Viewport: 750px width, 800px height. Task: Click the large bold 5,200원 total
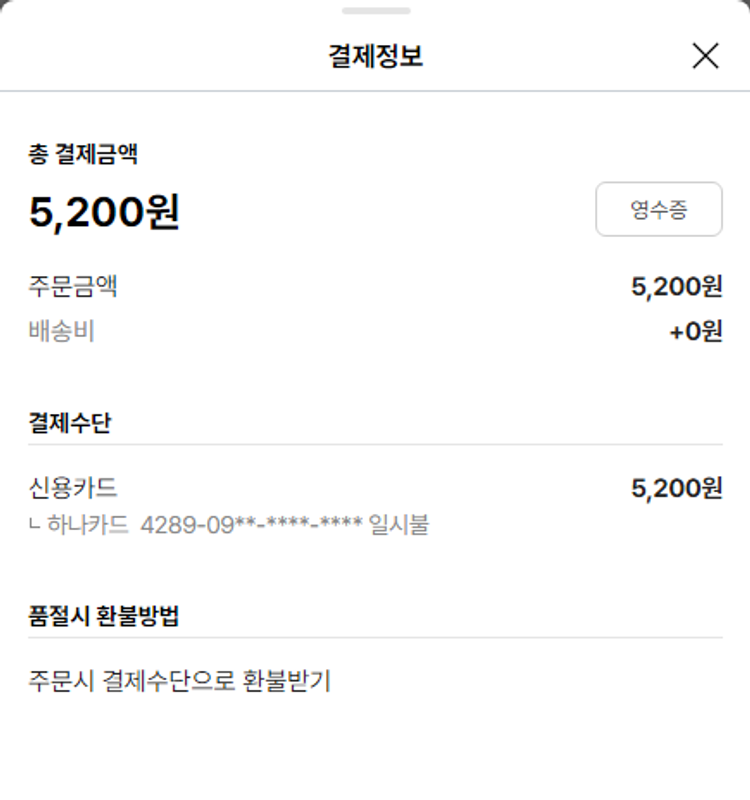pyautogui.click(x=104, y=211)
